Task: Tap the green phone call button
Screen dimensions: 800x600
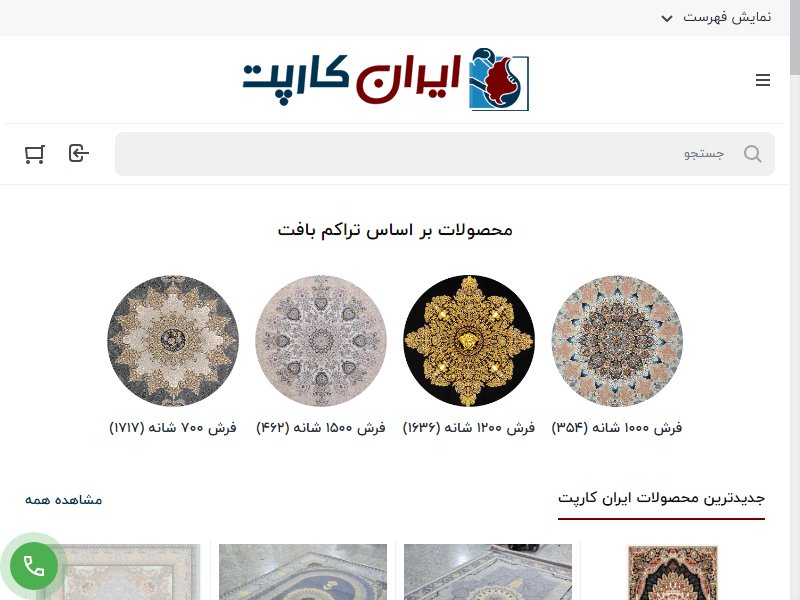Action: click(34, 566)
